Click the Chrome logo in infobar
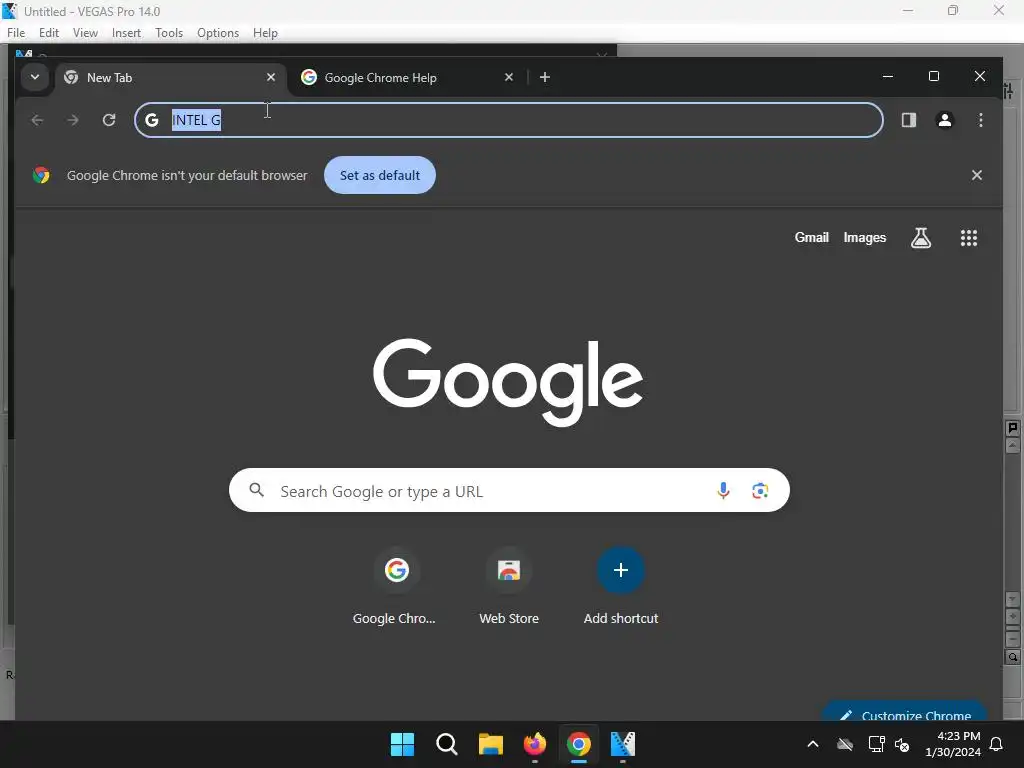1024x768 pixels. coord(41,175)
